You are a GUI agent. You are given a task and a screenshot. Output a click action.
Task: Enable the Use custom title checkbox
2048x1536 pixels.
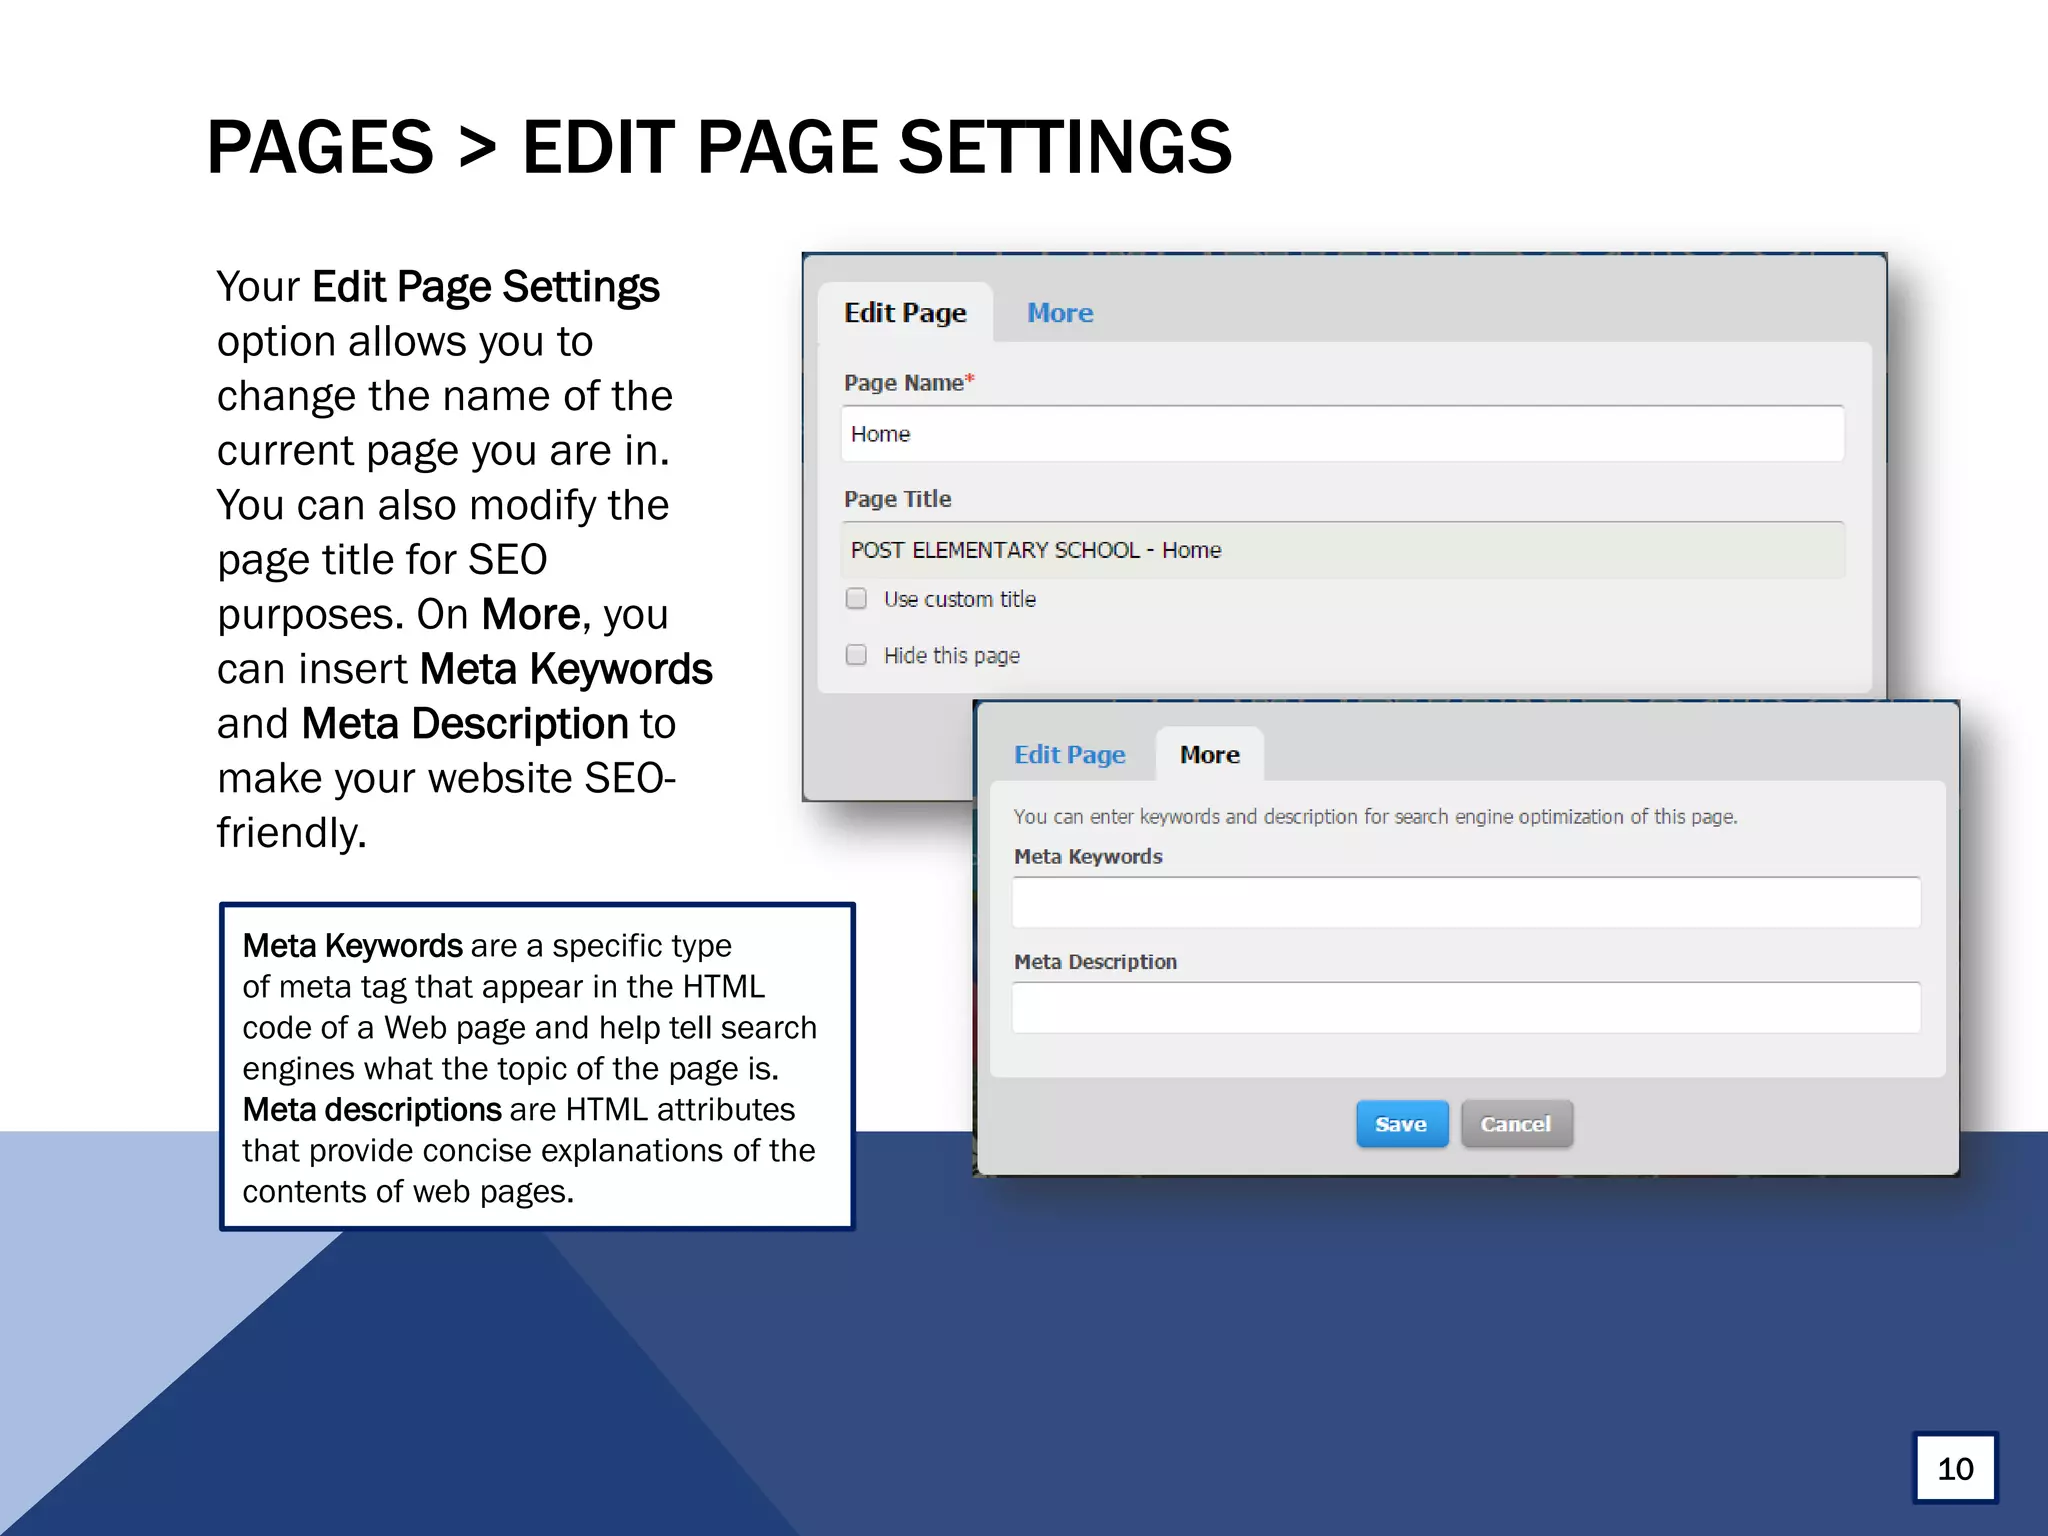click(856, 599)
